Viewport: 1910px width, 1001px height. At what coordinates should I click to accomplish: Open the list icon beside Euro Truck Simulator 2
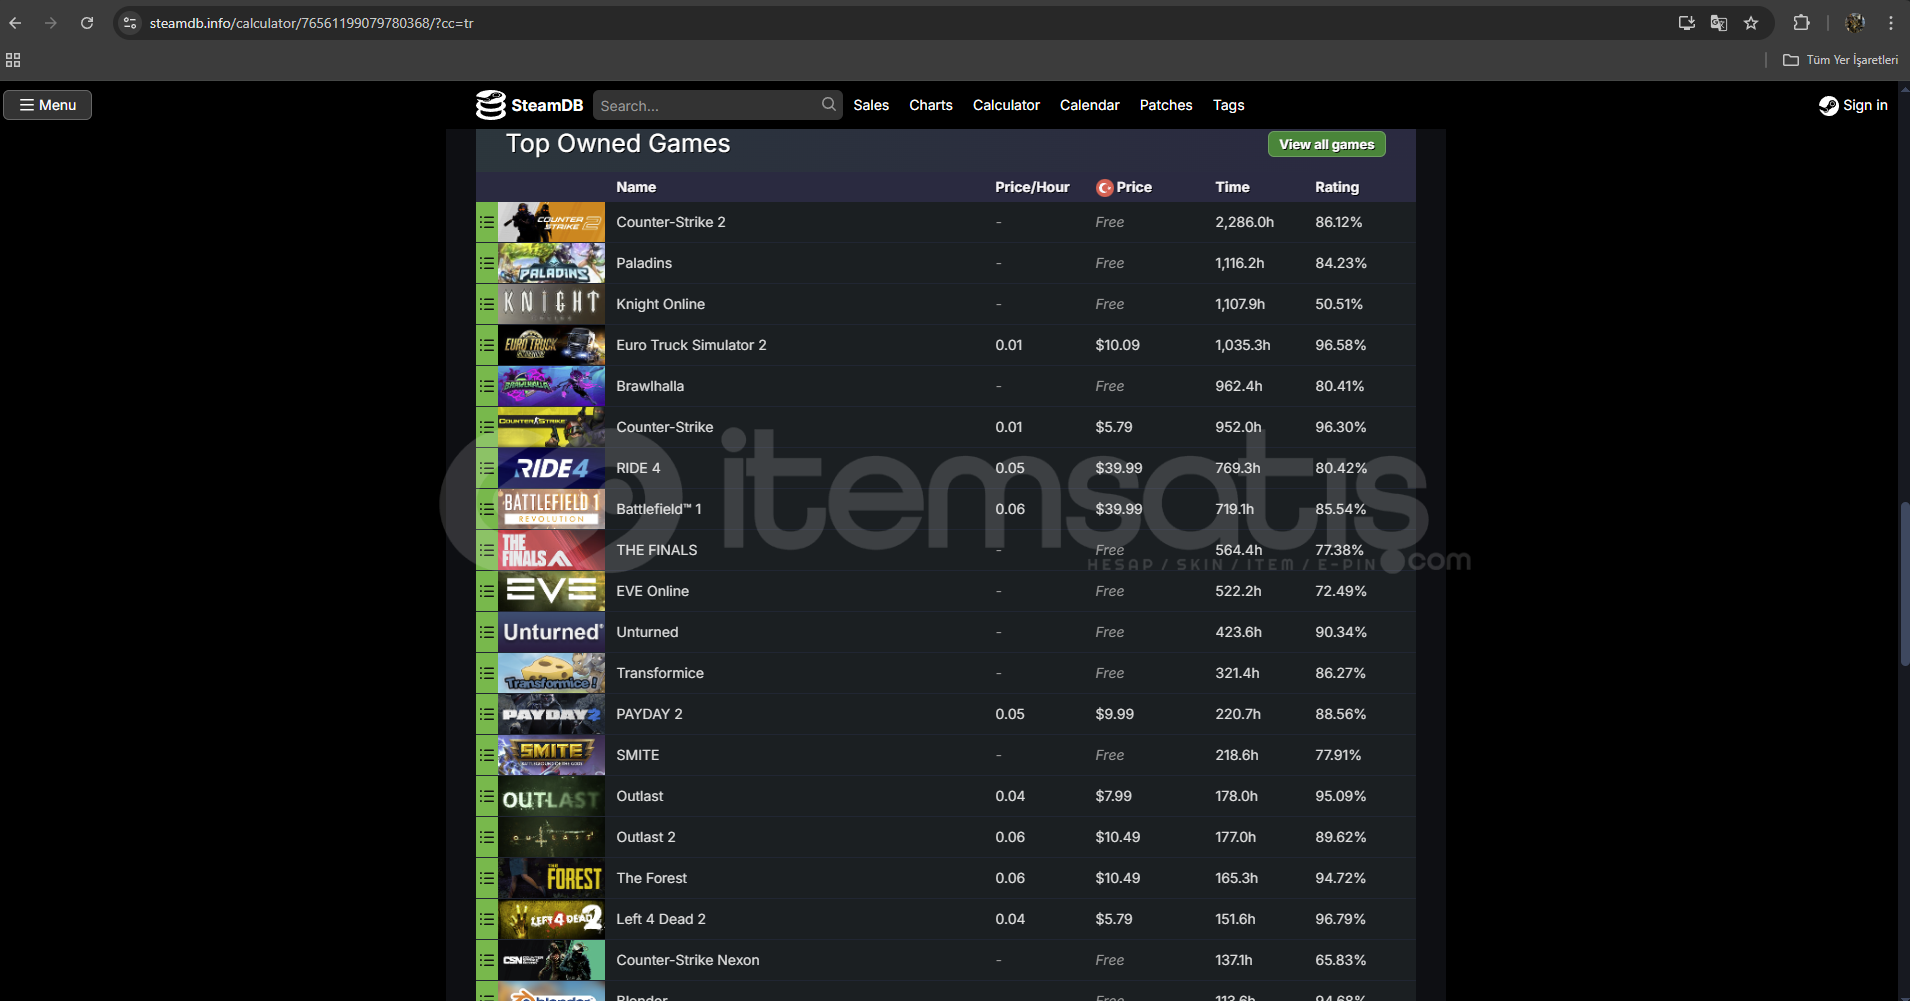click(487, 345)
